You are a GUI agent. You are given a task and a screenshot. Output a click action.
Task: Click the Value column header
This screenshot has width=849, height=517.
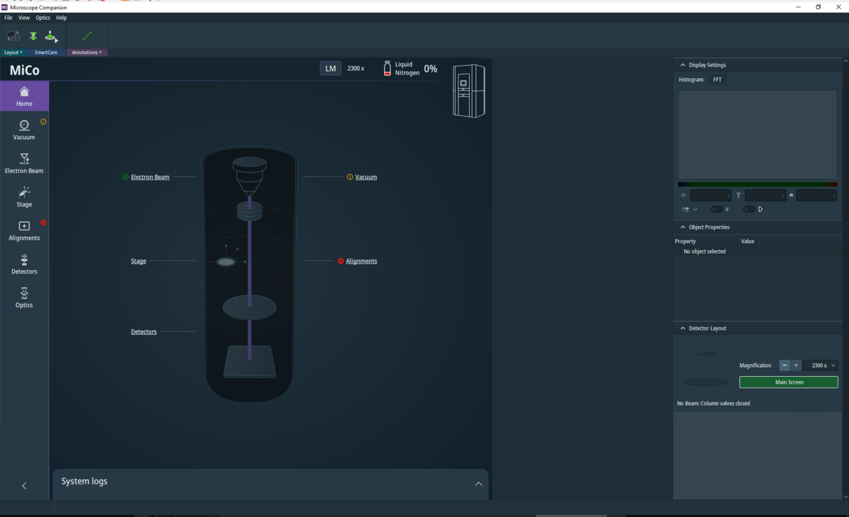pos(748,241)
